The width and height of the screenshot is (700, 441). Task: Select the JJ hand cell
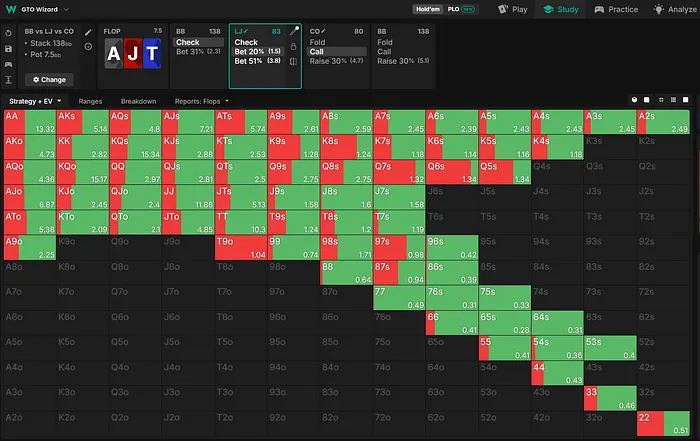coord(188,197)
